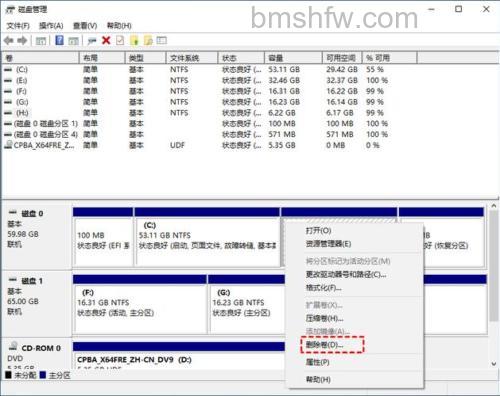Image resolution: width=500 pixels, height=396 pixels.
Task: Click the drive icon beside the red X
Action: 92,41
